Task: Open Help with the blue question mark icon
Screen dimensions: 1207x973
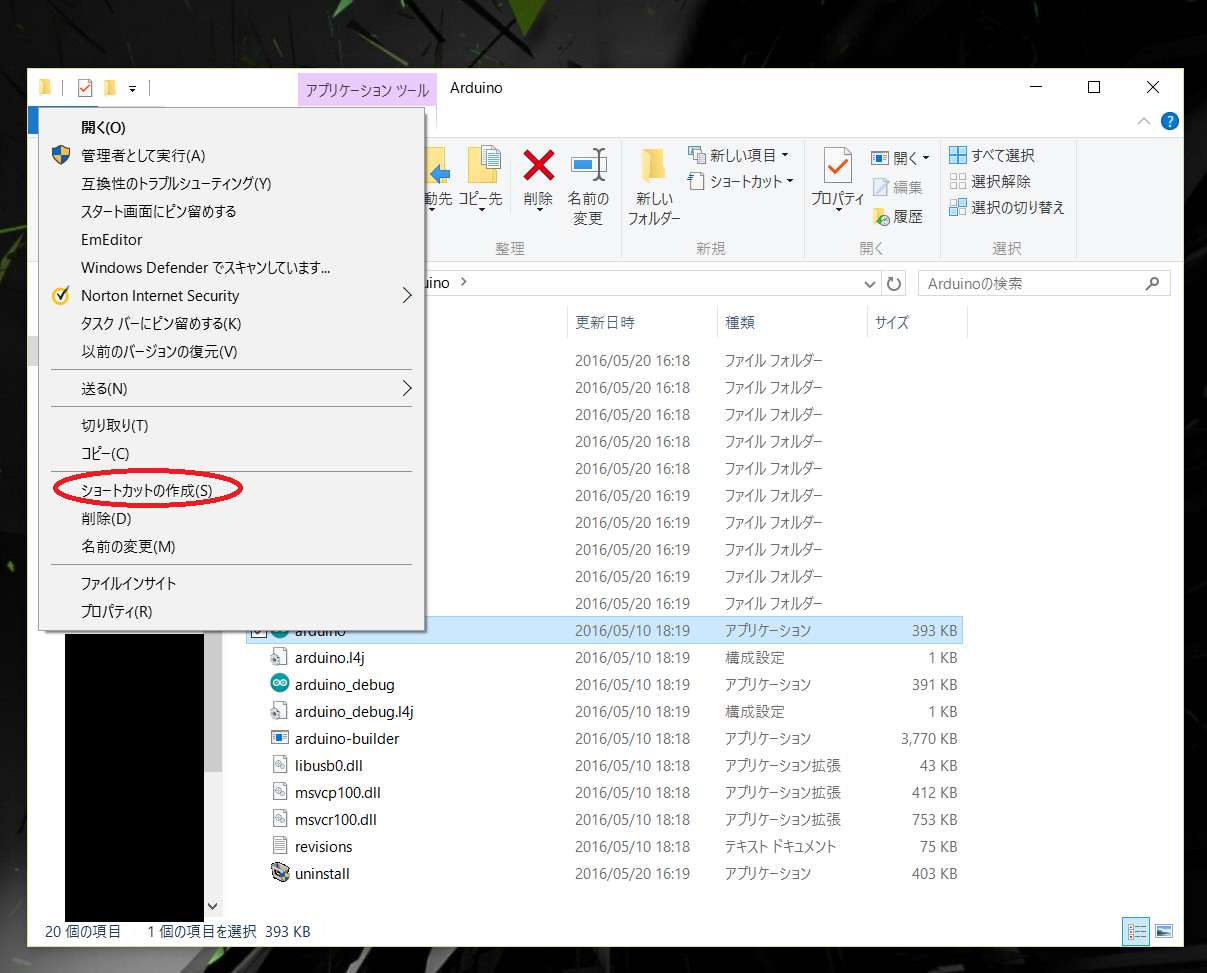Action: tap(1169, 121)
